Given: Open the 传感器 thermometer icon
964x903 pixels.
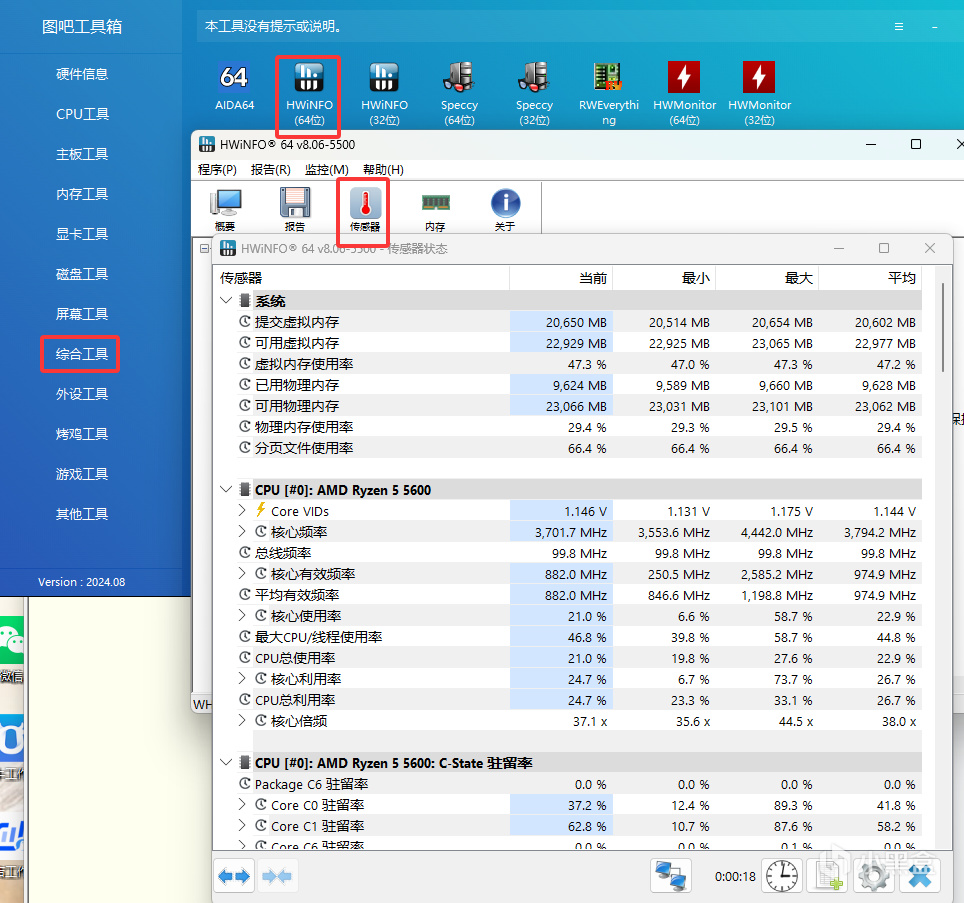Looking at the screenshot, I should click(365, 210).
